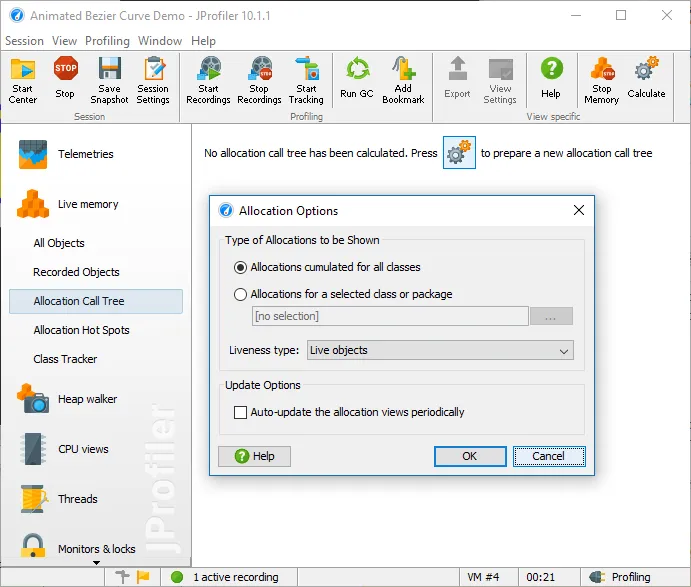Click the flag icon in status bar
Image resolution: width=691 pixels, height=587 pixels.
[143, 576]
